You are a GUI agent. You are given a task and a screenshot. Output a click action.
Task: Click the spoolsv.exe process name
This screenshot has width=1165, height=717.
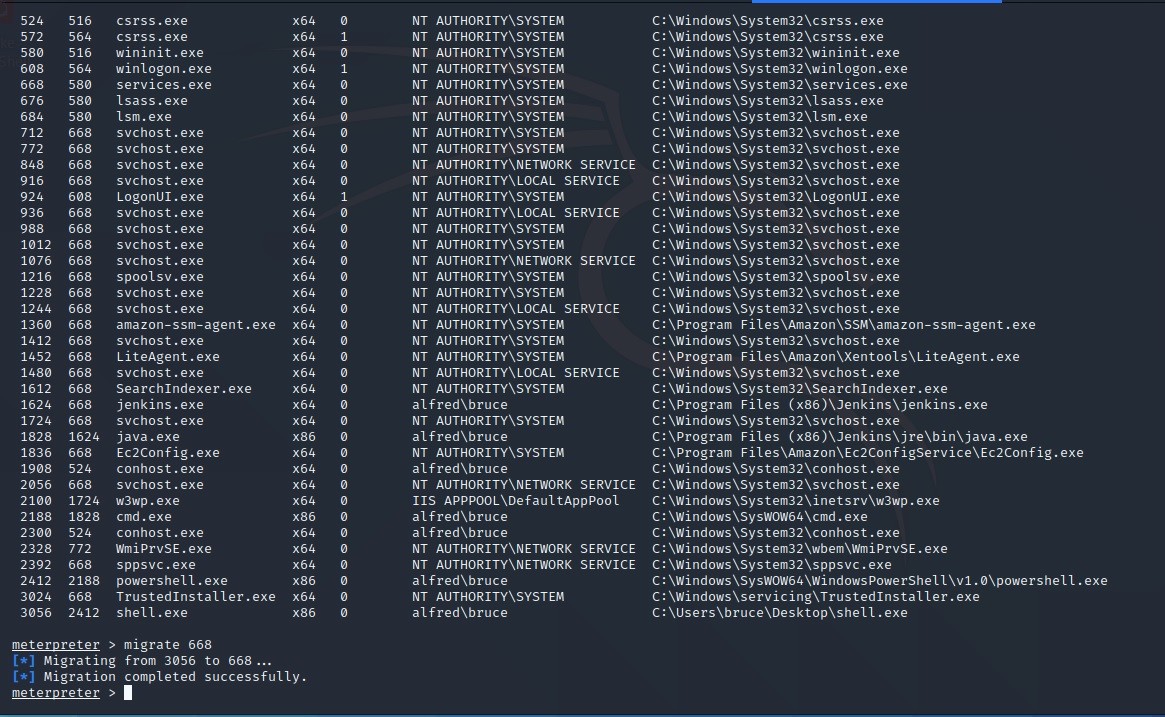pyautogui.click(x=159, y=277)
